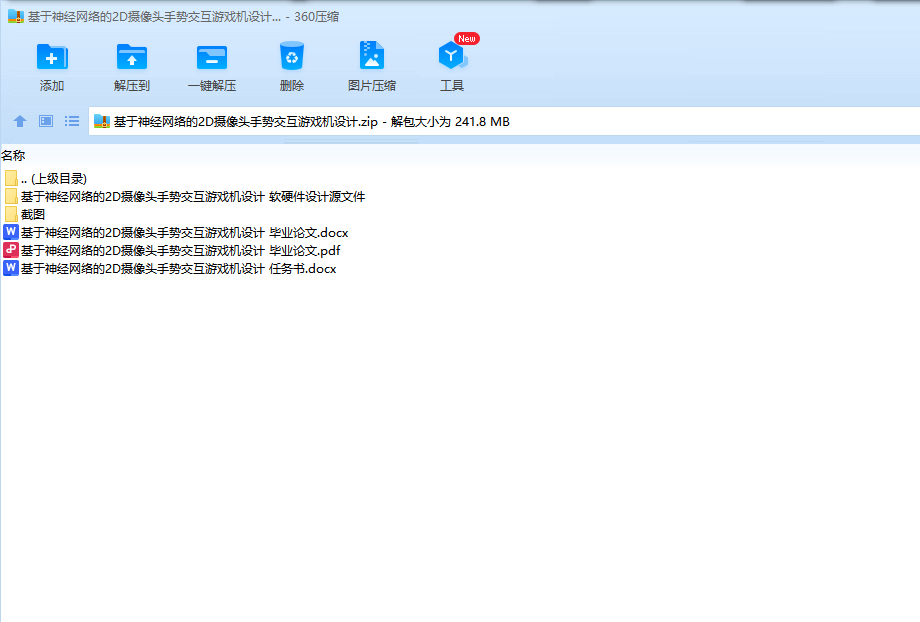Viewport: 920px width, 622px height.
Task: Select the 软硬件设计源文件 folder name
Action: click(193, 197)
